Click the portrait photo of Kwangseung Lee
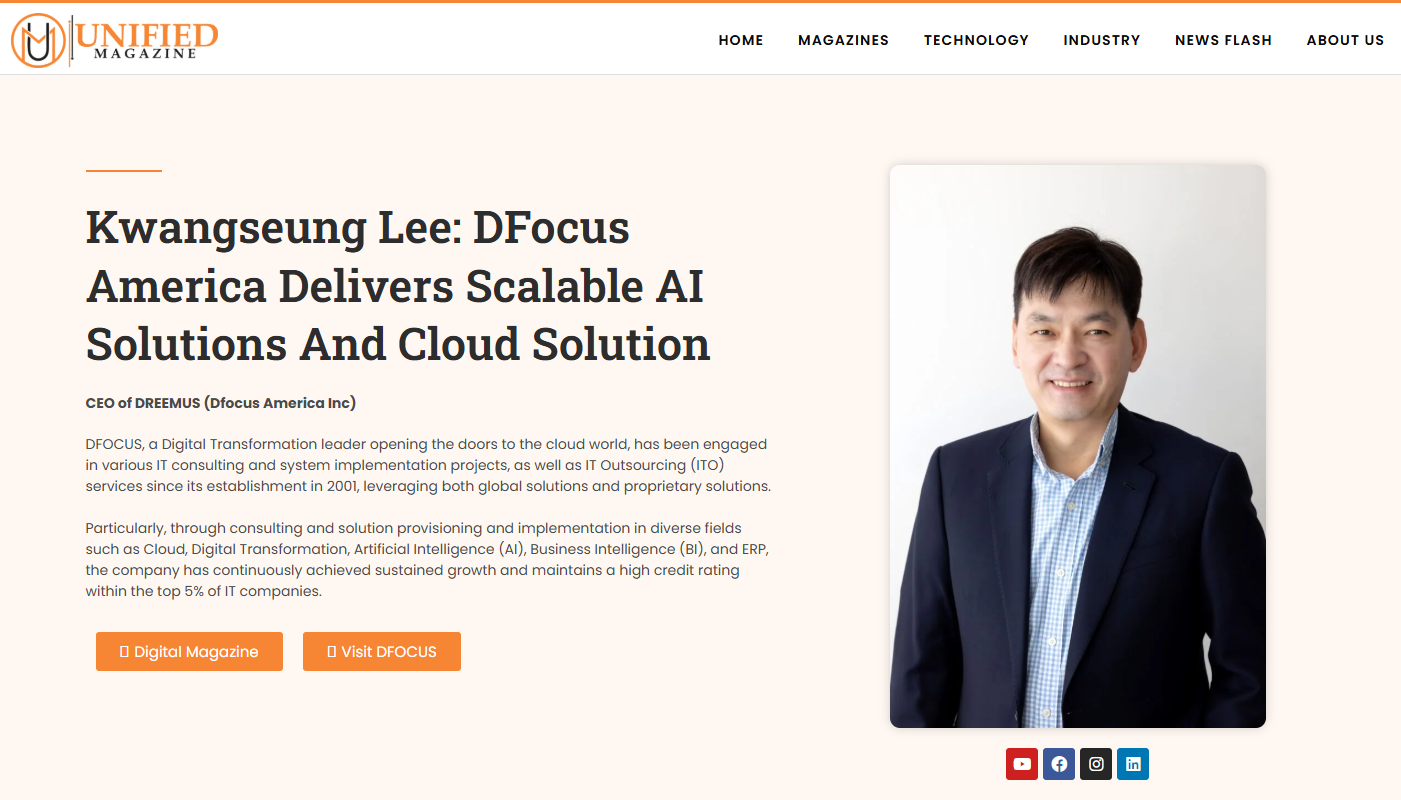 tap(1078, 446)
